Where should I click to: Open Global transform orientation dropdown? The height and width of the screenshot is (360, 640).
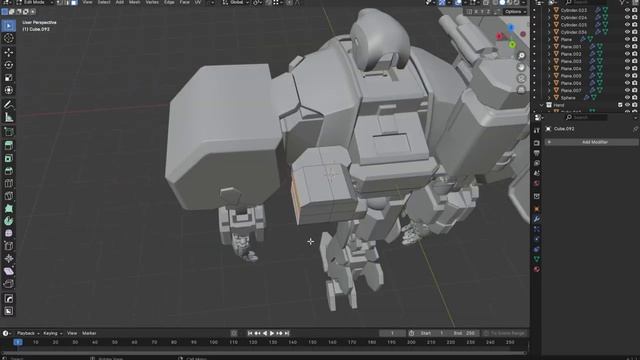click(236, 2)
